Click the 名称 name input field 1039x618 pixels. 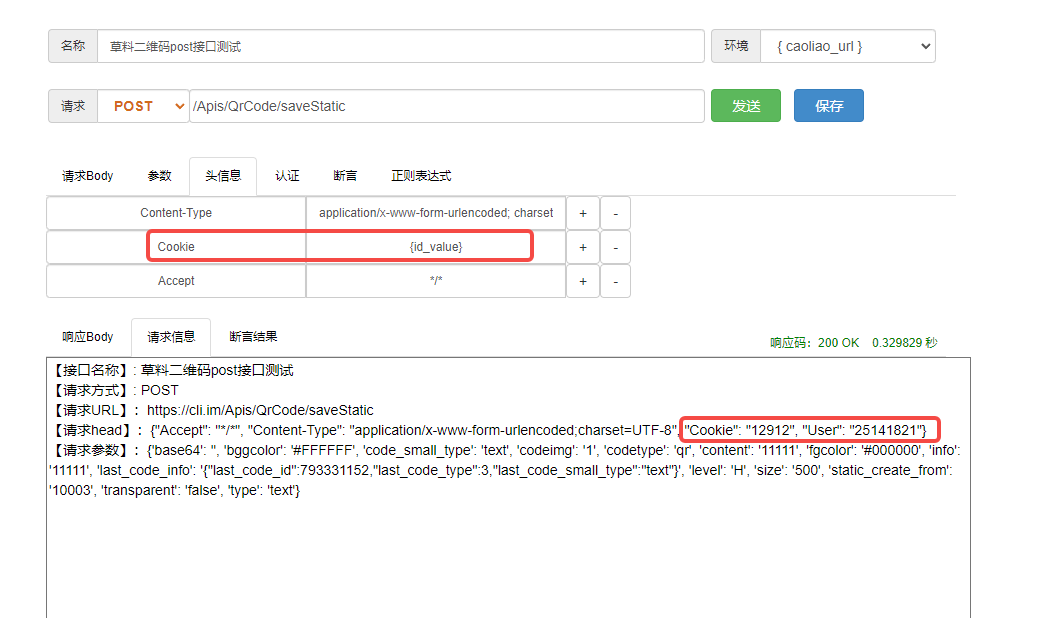400,46
